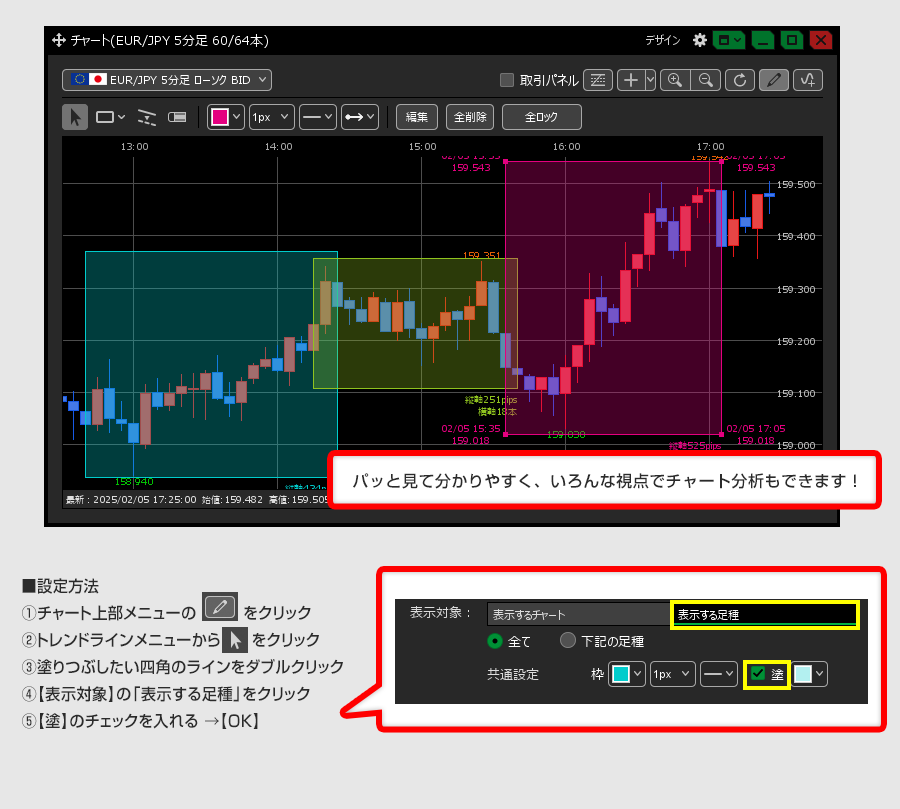Click the 16:00 time axis label
The width and height of the screenshot is (900, 809).
567,147
